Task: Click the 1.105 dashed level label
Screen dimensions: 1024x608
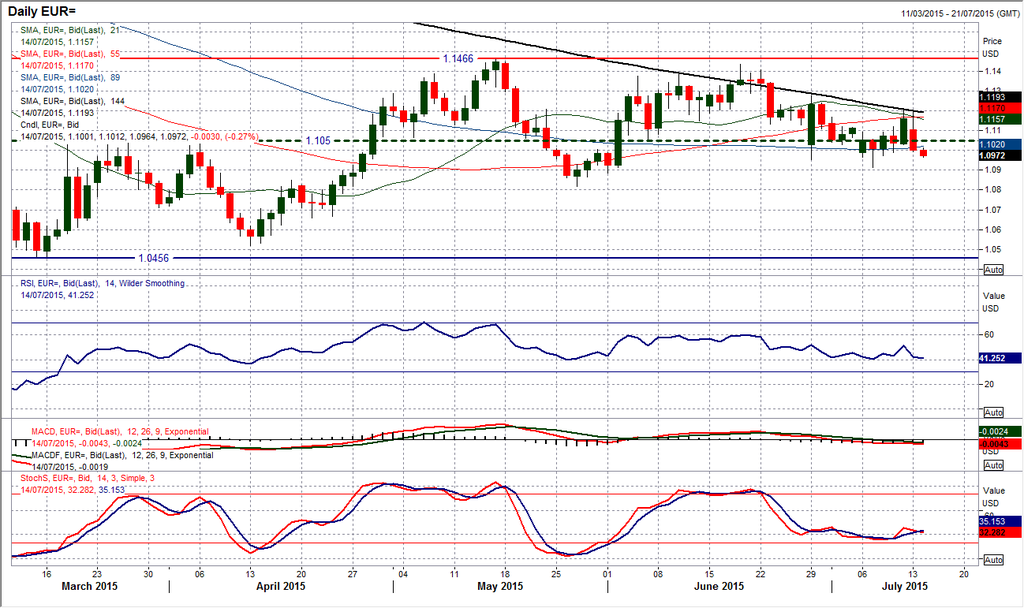Action: coord(318,141)
